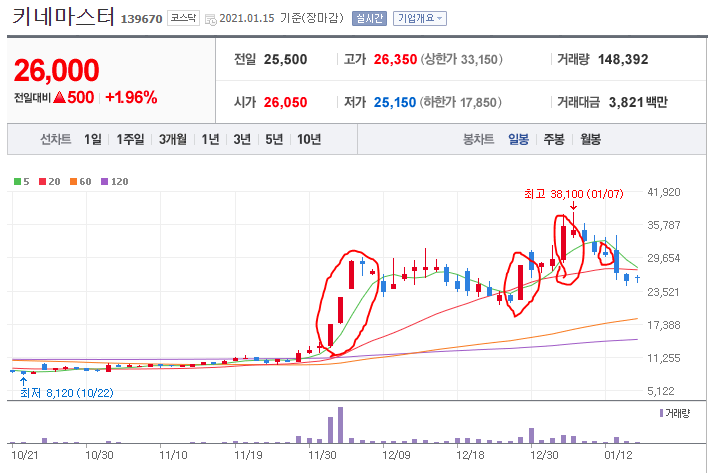Click the 상한가 33,150 text

(461, 60)
